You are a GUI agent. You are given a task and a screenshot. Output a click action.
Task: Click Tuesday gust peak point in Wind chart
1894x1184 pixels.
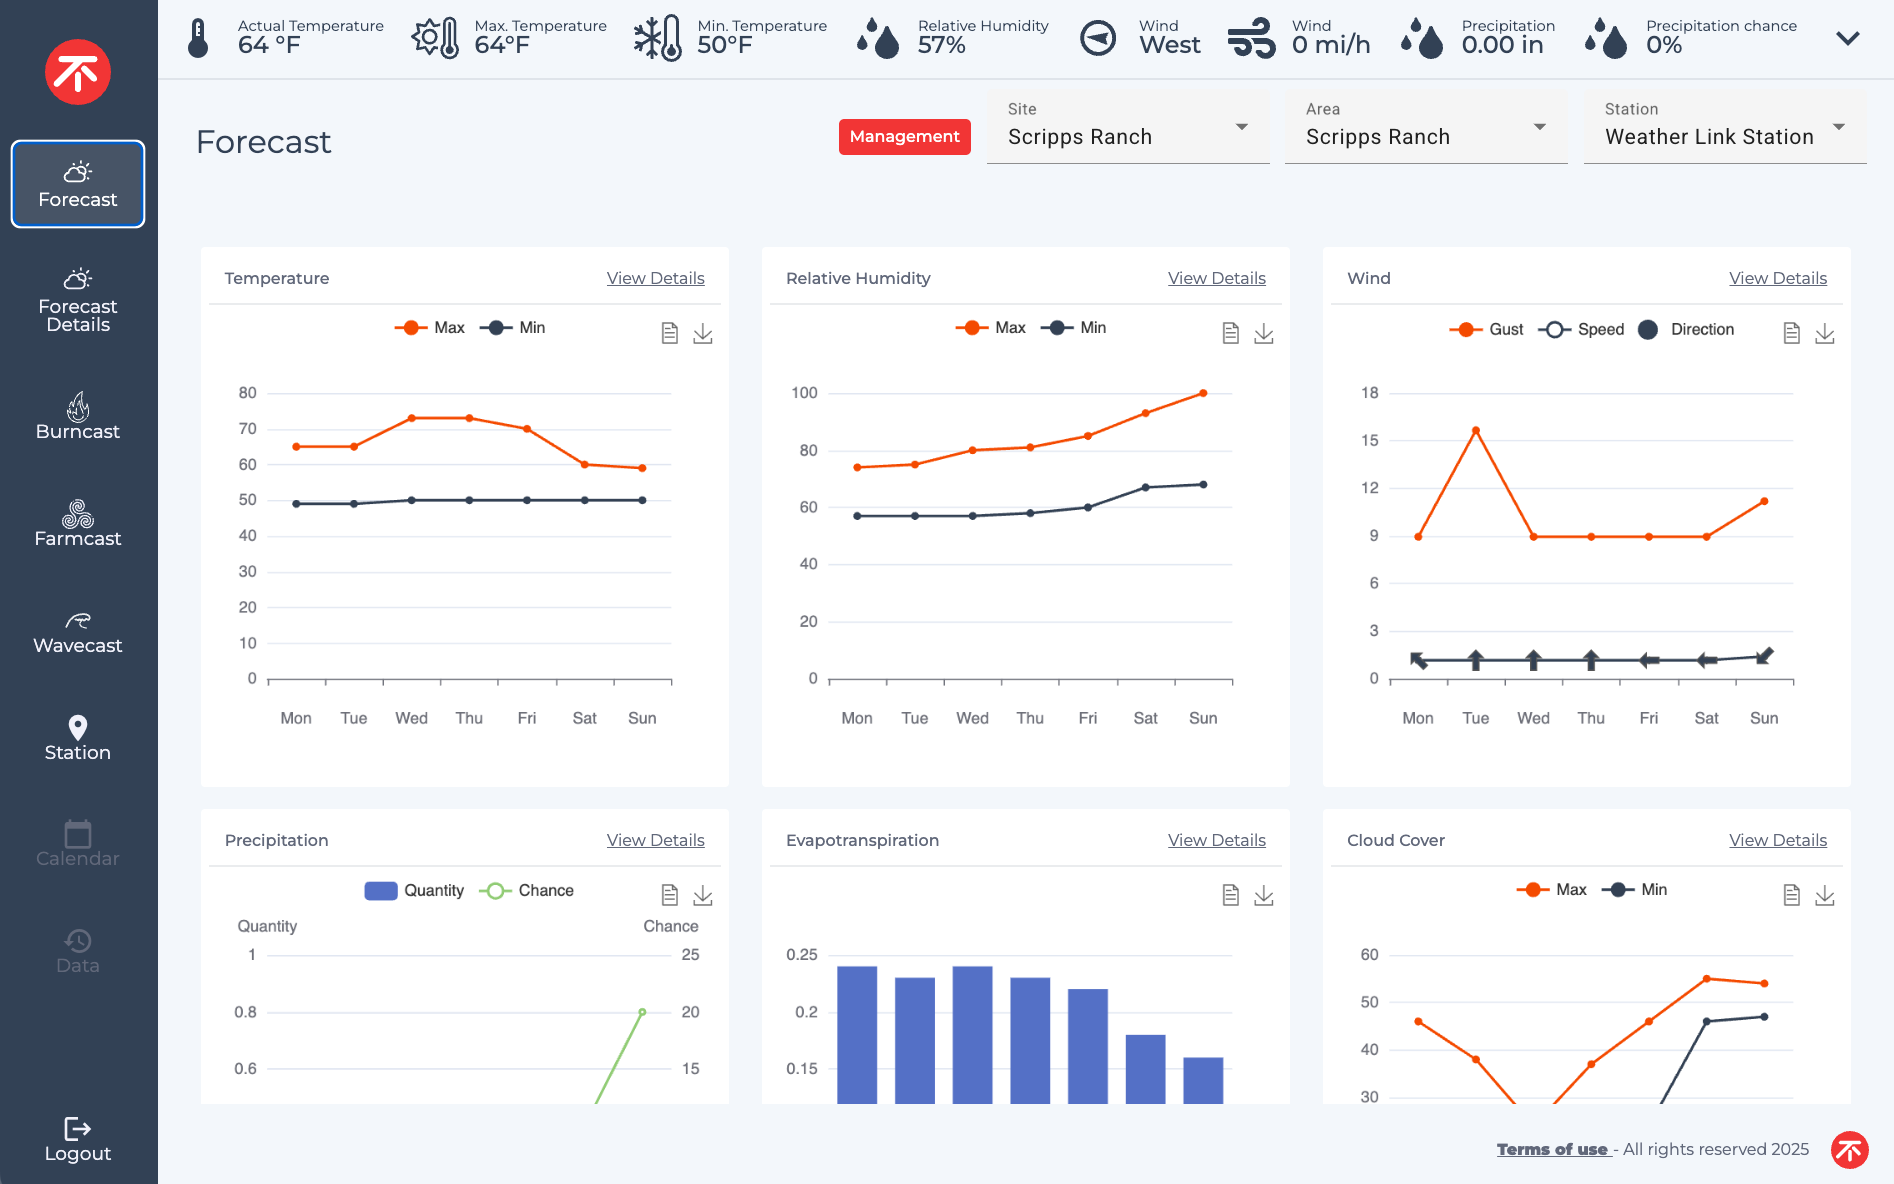tap(1476, 431)
